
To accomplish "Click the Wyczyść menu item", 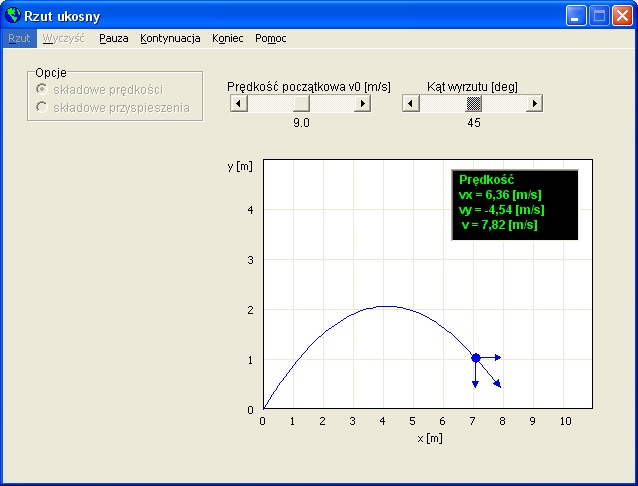I will click(64, 38).
